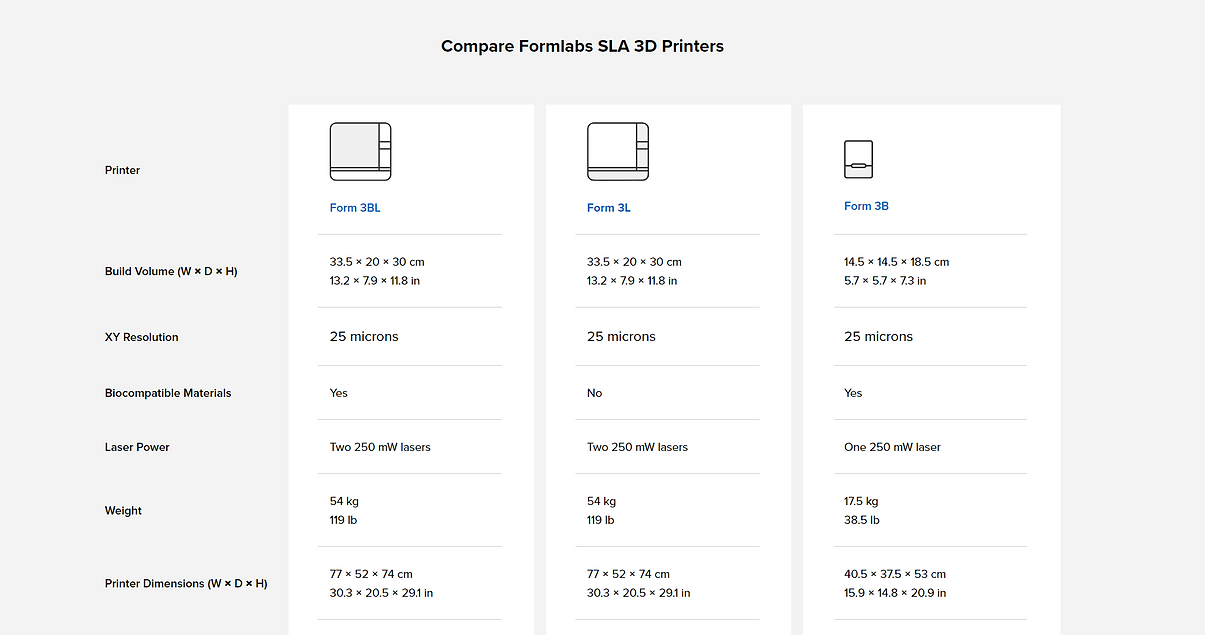Click "One 250 mW laser" text
This screenshot has height=635, width=1205.
892,447
